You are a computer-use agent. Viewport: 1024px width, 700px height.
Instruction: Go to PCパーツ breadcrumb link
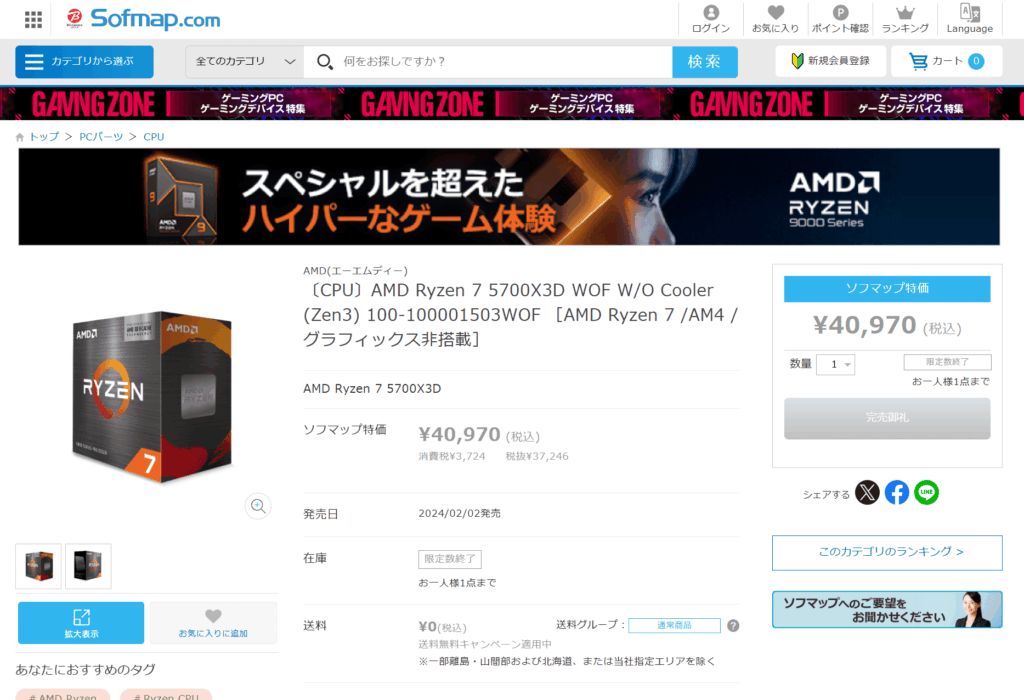(101, 136)
